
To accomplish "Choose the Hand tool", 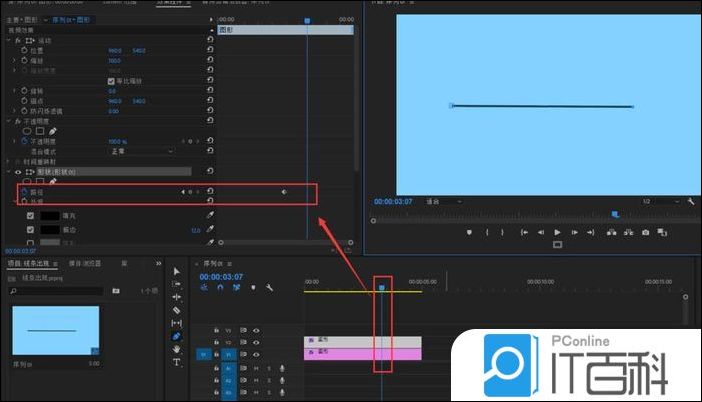I will 177,349.
